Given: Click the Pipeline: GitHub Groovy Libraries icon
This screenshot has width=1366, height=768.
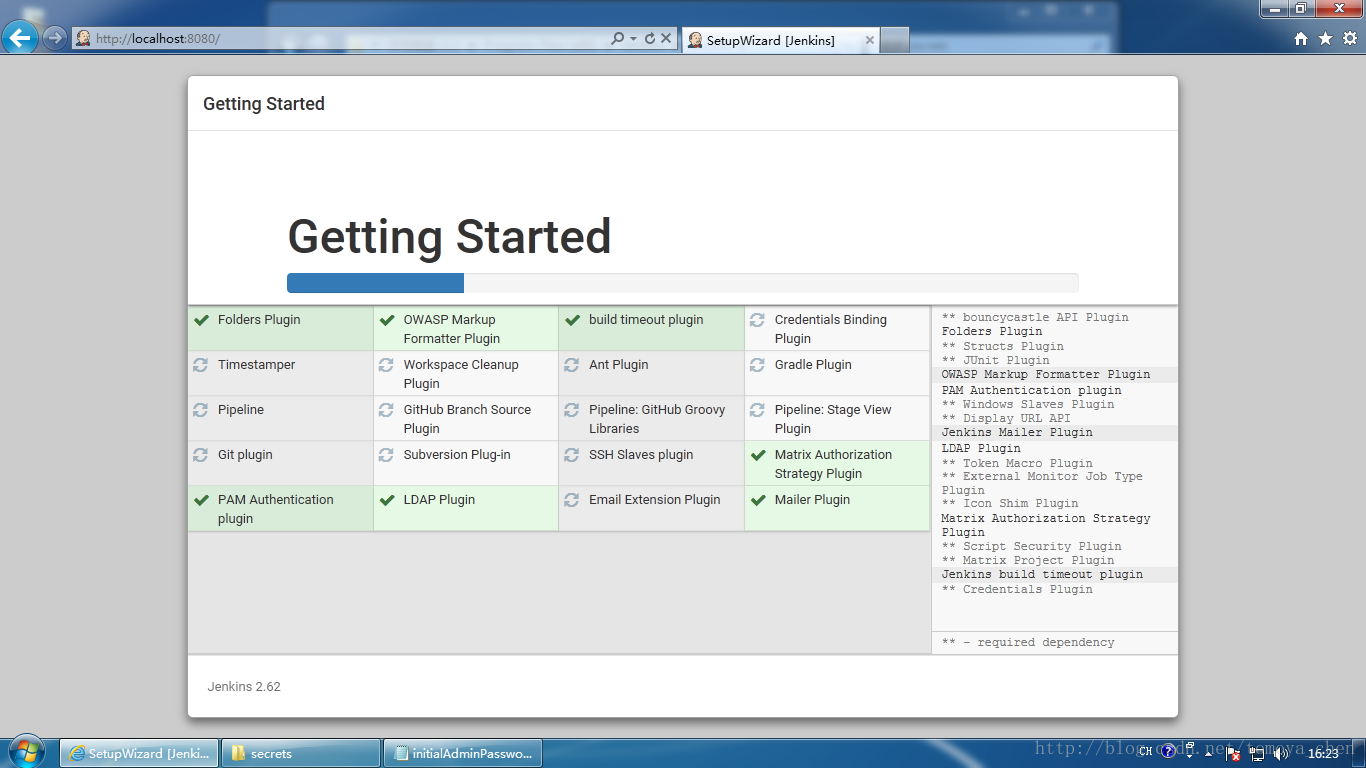Looking at the screenshot, I should point(572,410).
